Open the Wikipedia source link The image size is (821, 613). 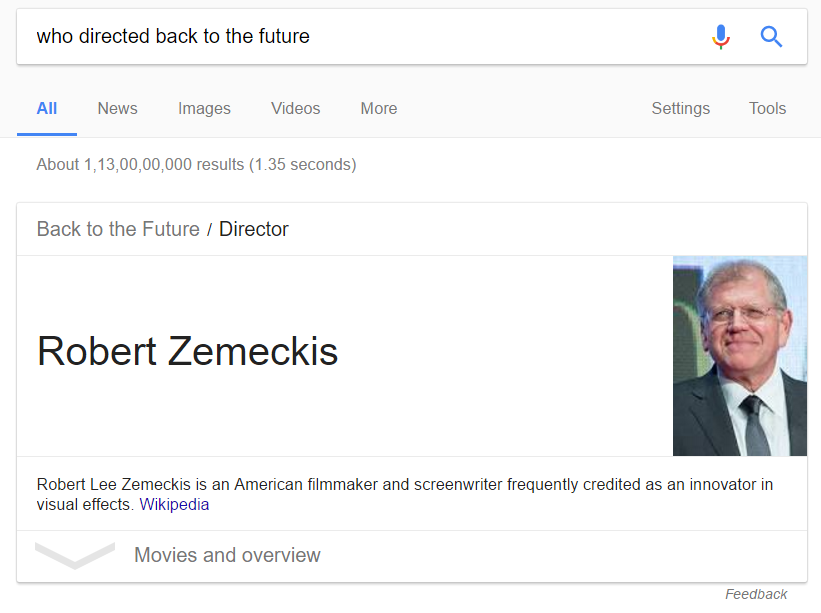click(x=174, y=505)
